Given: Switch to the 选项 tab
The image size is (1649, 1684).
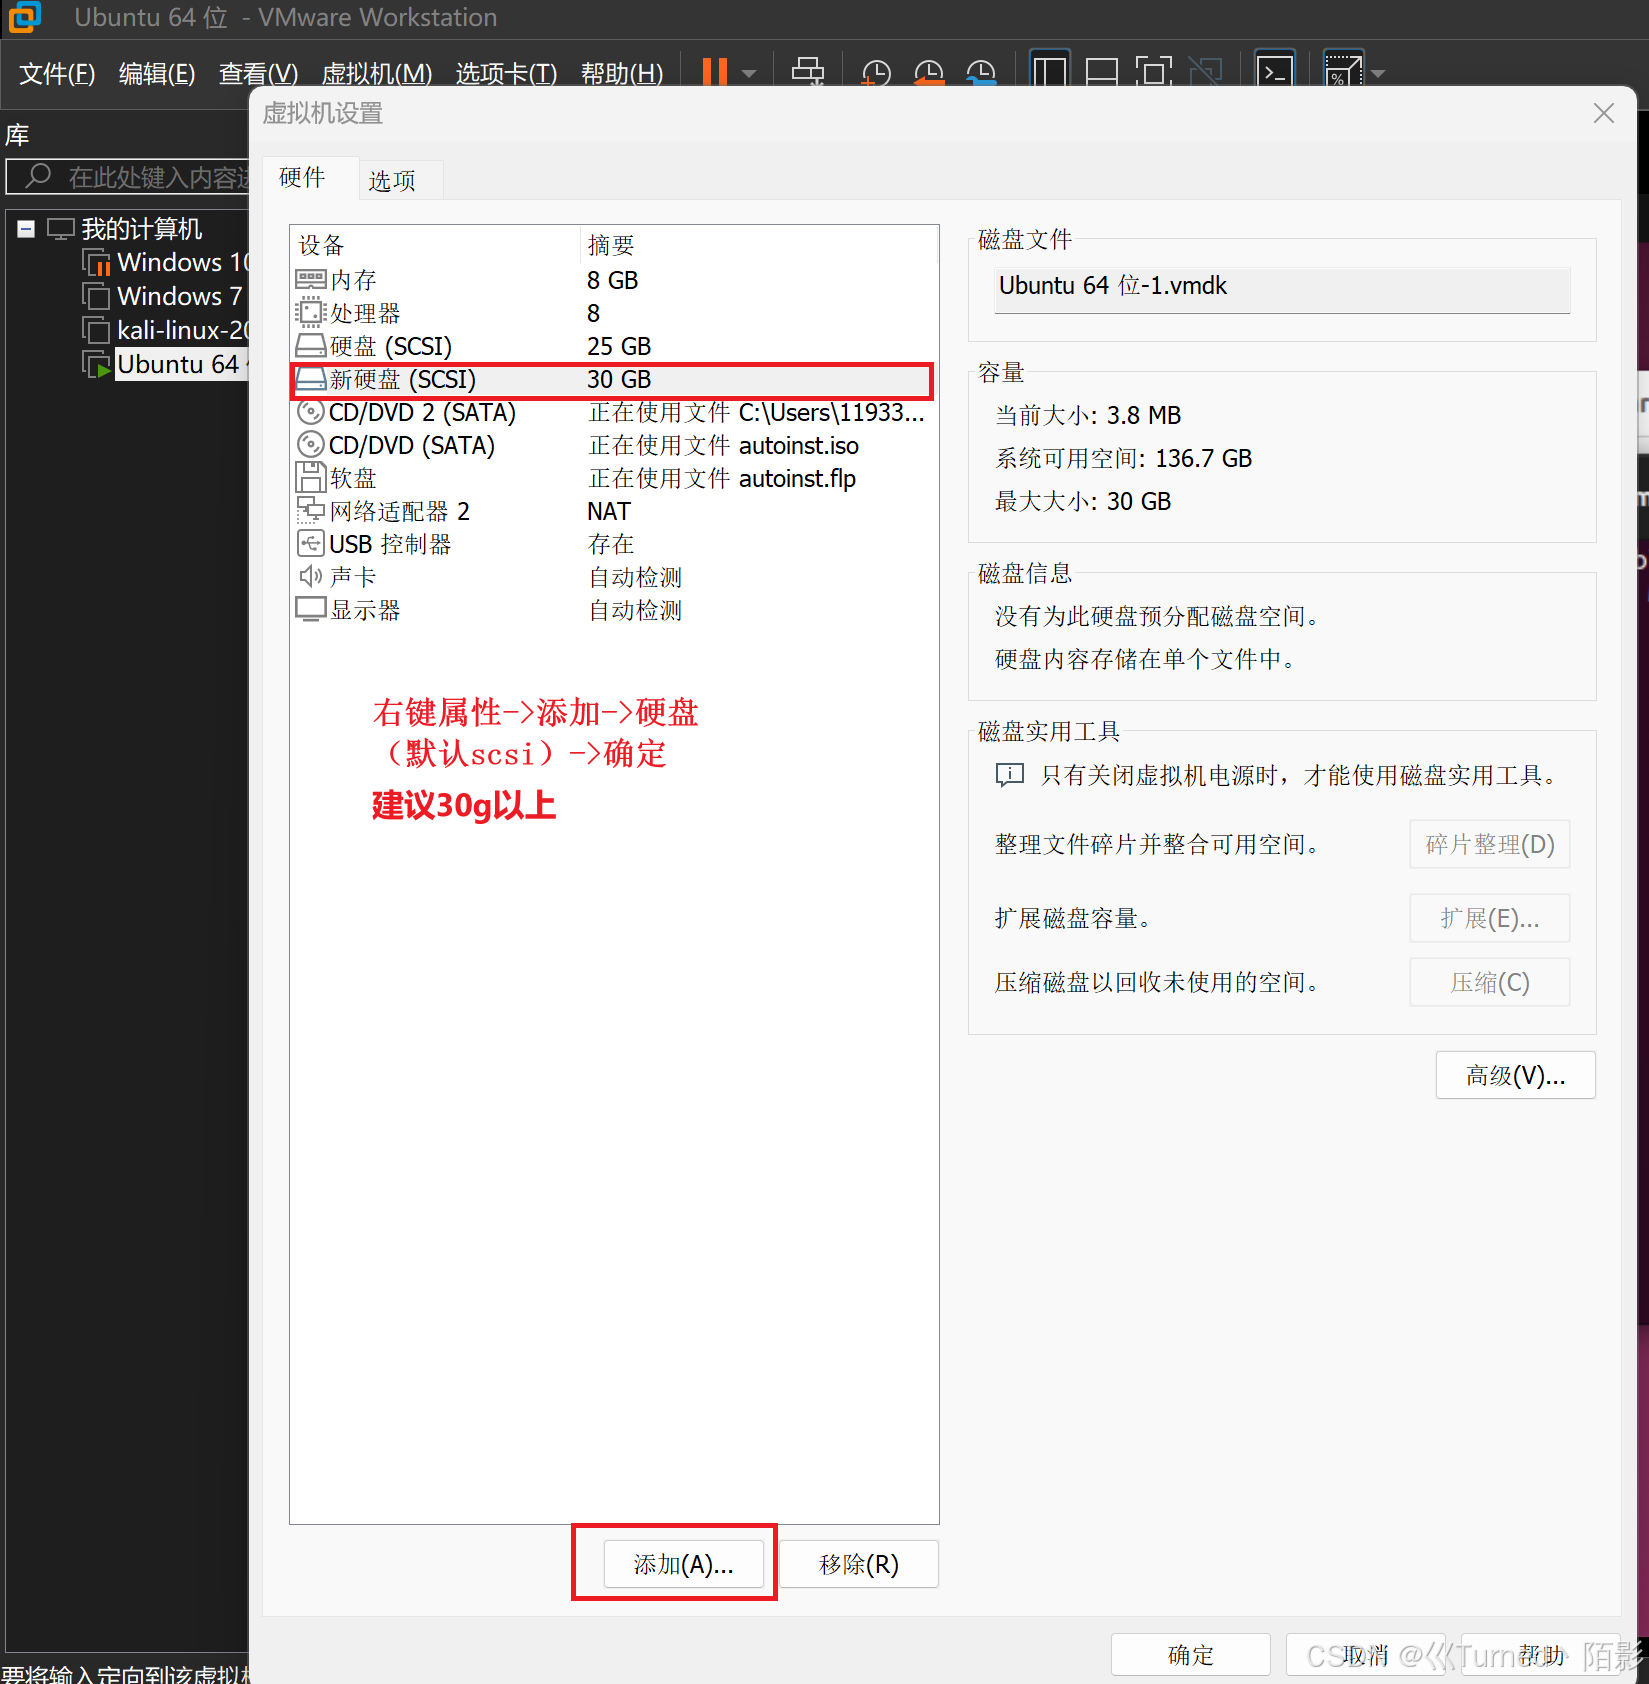Looking at the screenshot, I should (392, 181).
